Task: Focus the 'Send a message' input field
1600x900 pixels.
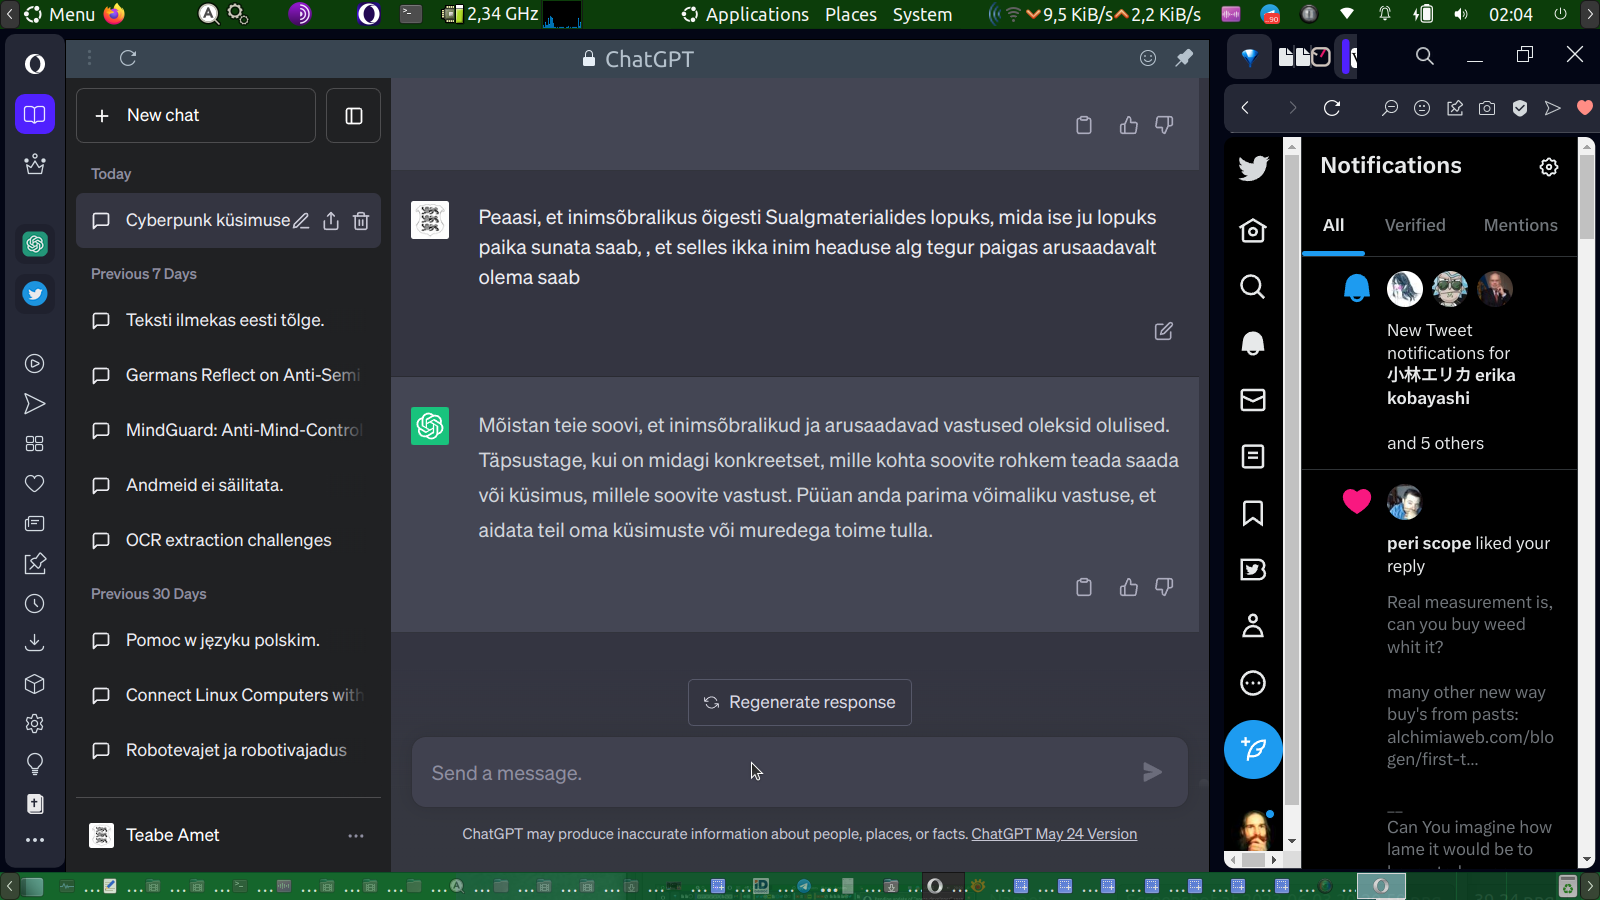Action: coord(780,773)
